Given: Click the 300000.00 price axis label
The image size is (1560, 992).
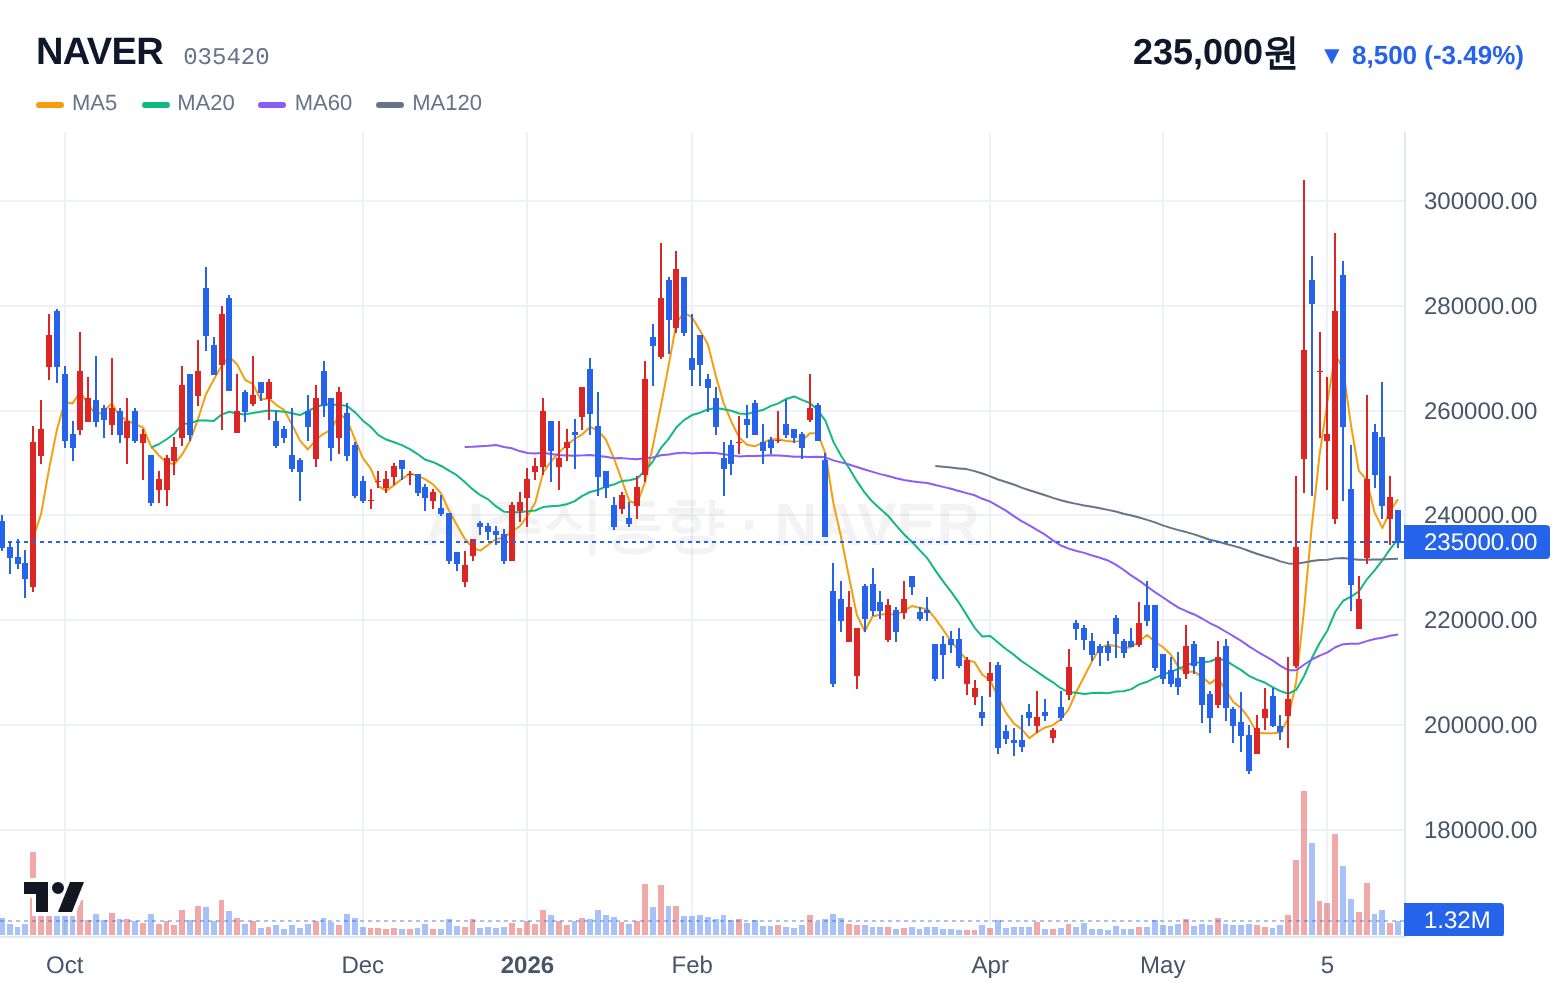Looking at the screenshot, I should 1480,201.
